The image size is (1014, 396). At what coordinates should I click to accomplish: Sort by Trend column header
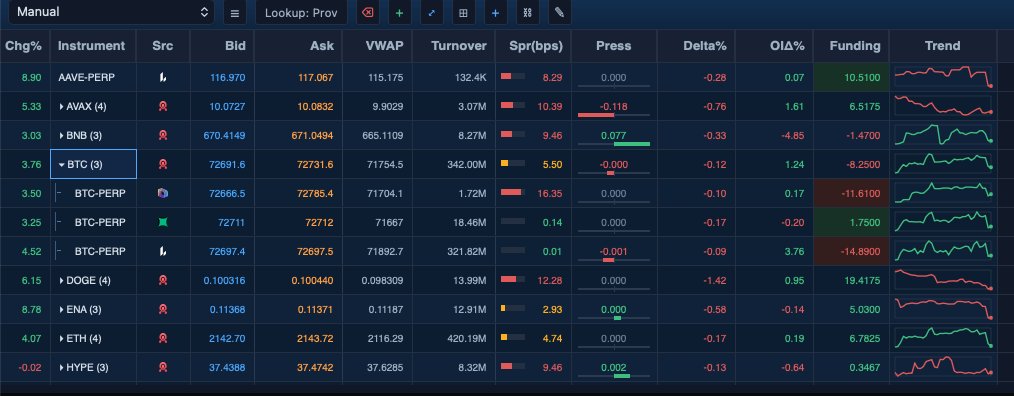tap(942, 46)
